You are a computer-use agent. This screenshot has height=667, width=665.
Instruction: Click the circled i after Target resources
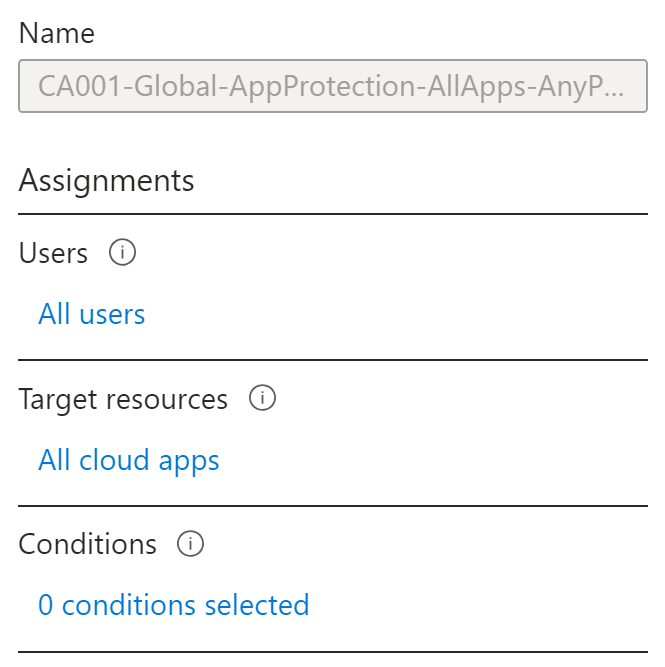[262, 398]
